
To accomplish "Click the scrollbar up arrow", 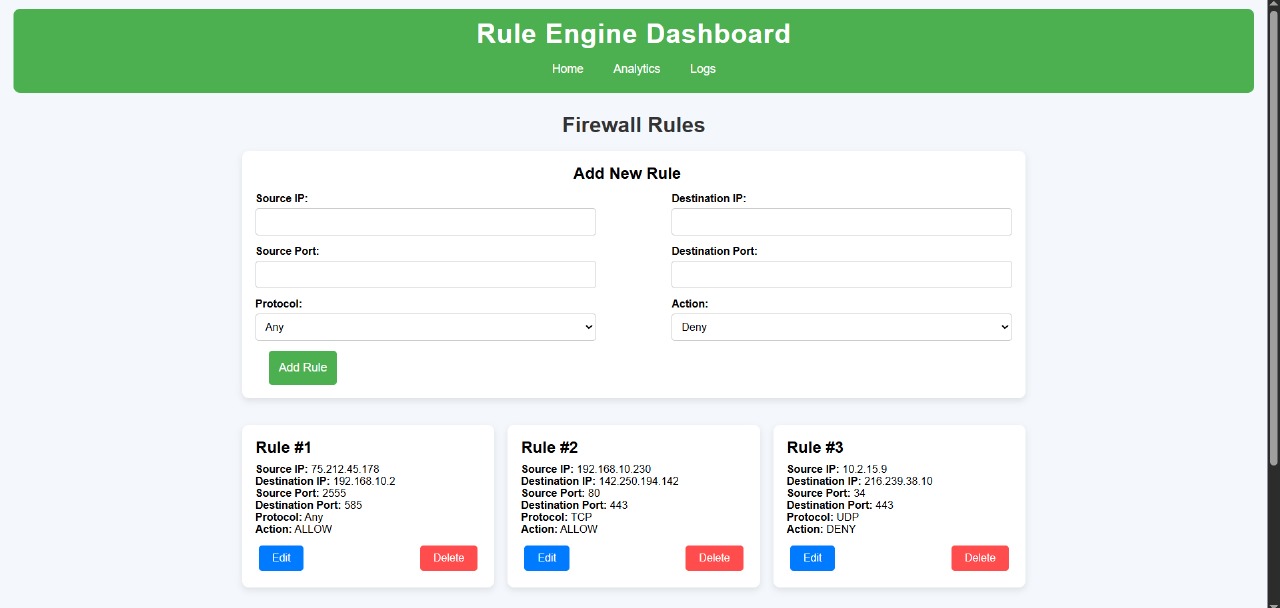I will coord(1272,6).
